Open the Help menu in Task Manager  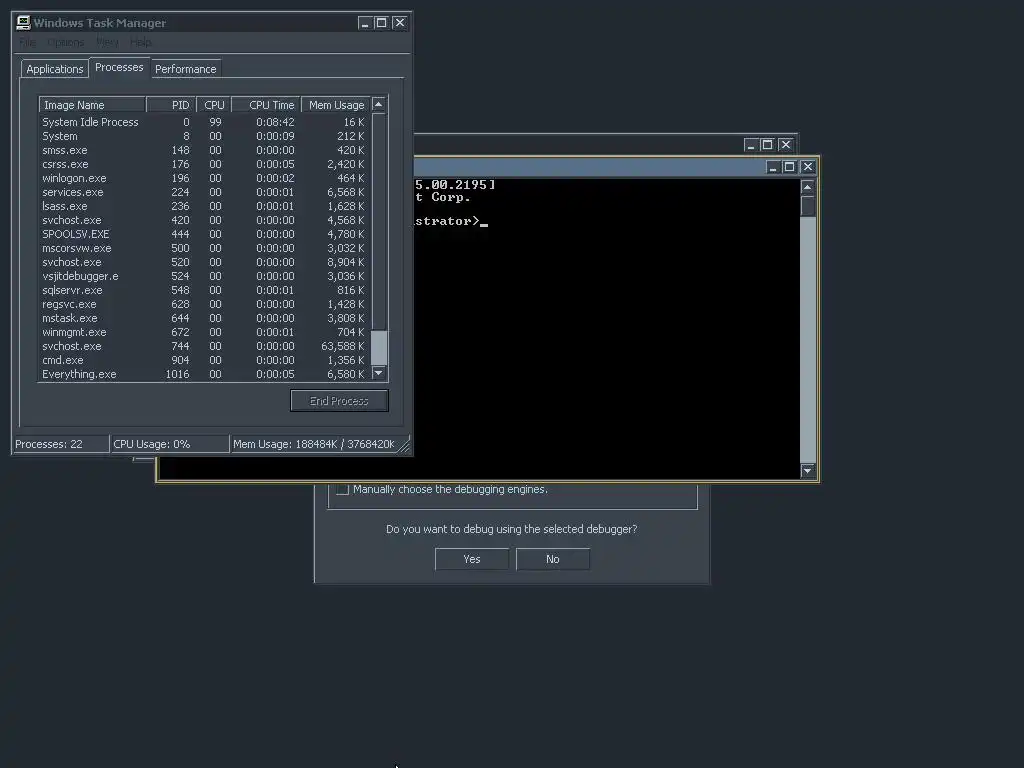point(140,42)
